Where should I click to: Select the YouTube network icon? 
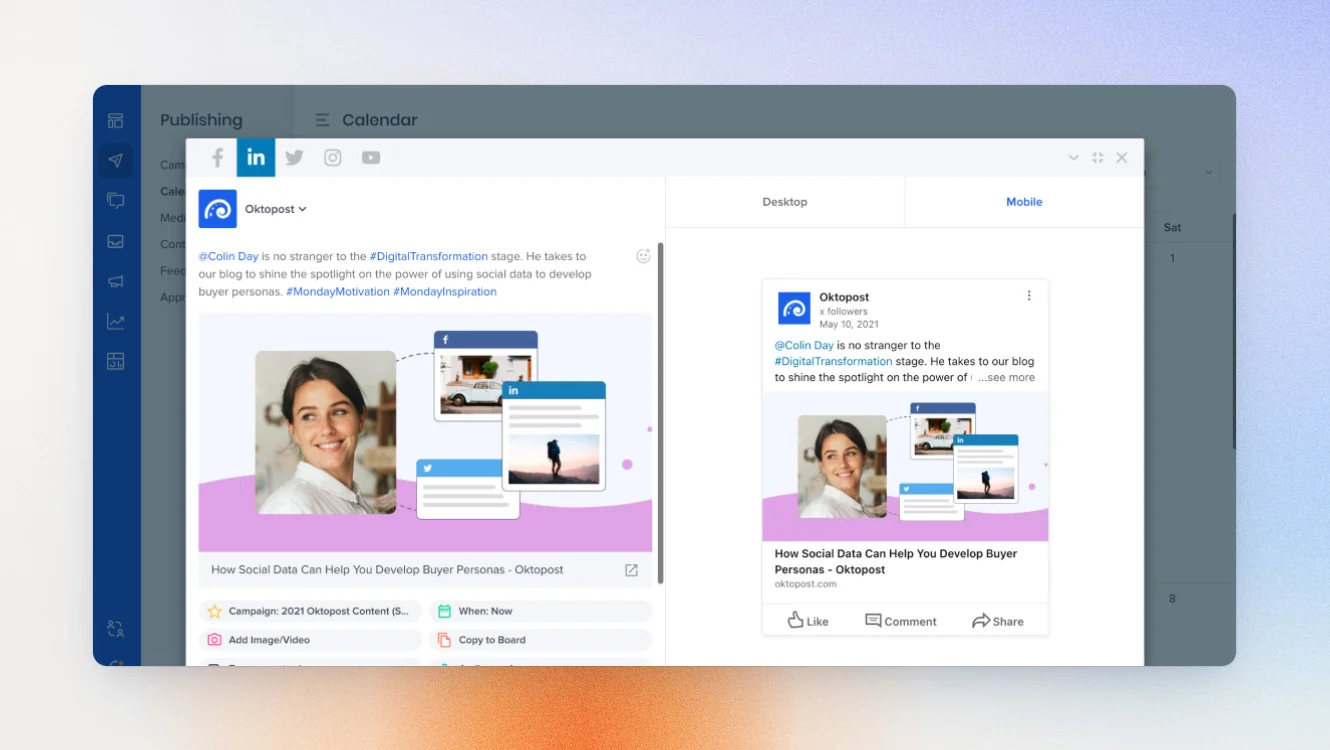tap(371, 158)
